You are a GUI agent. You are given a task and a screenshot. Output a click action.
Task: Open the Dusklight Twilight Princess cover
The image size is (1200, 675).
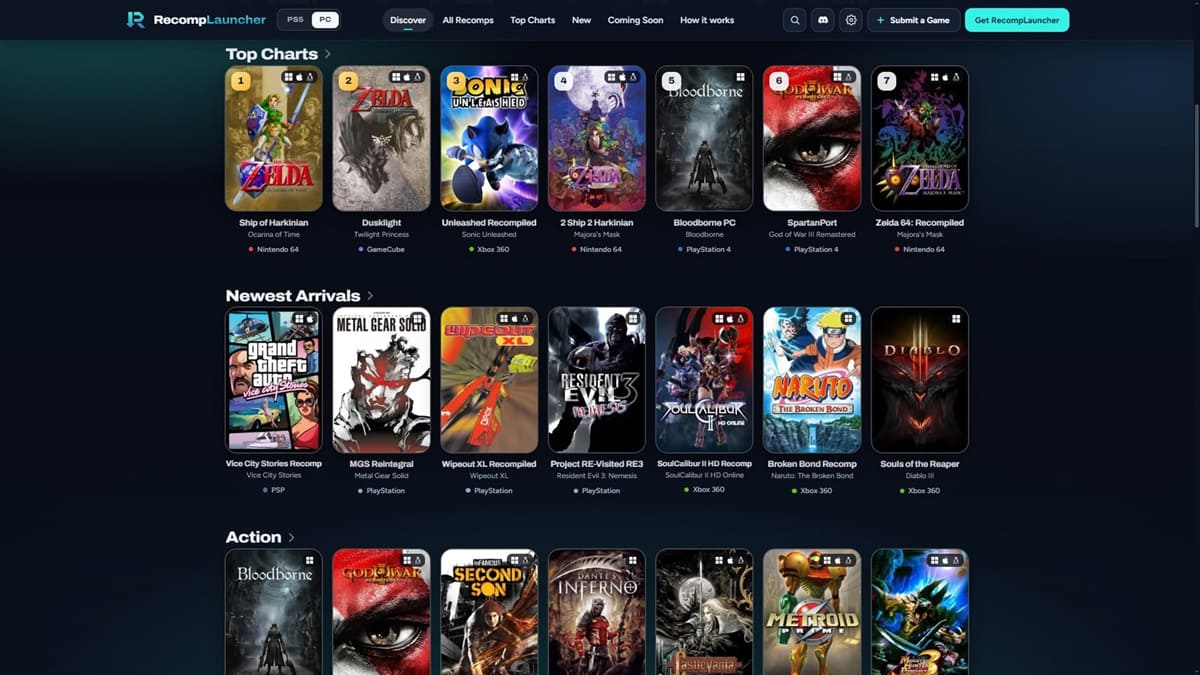point(381,139)
